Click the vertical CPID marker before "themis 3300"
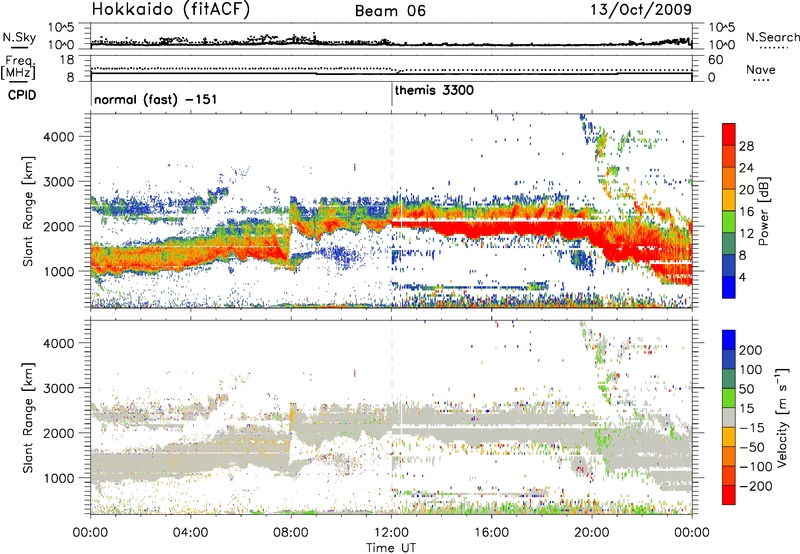Image resolution: width=800 pixels, height=554 pixels. click(391, 94)
